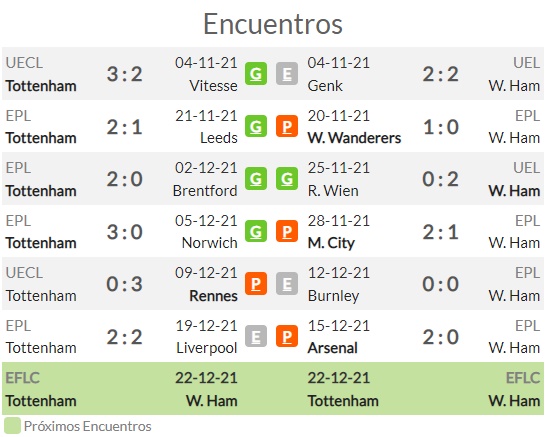Click the orange P badge for Arsenal match
This screenshot has width=546, height=437.
[287, 336]
